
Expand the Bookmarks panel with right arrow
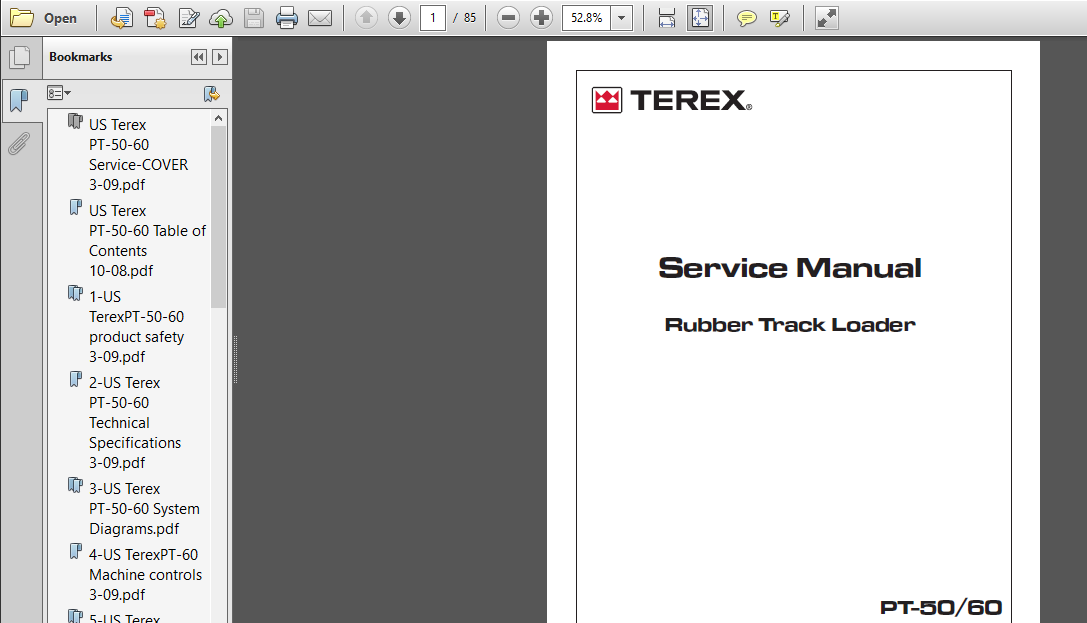(x=220, y=57)
